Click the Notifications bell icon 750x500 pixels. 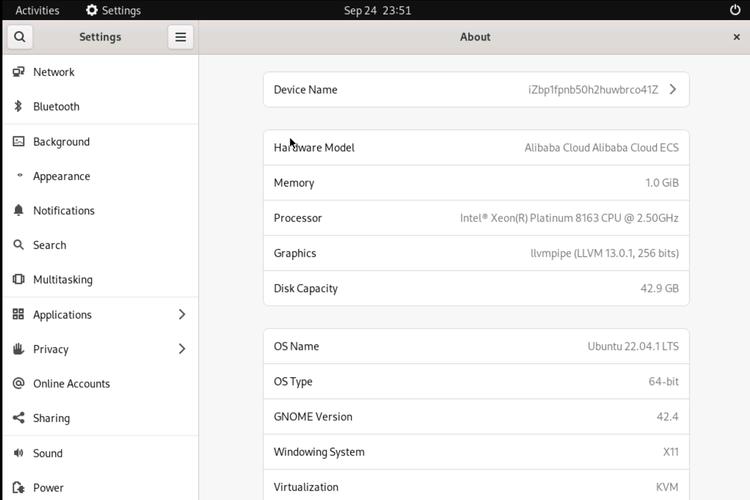point(18,210)
